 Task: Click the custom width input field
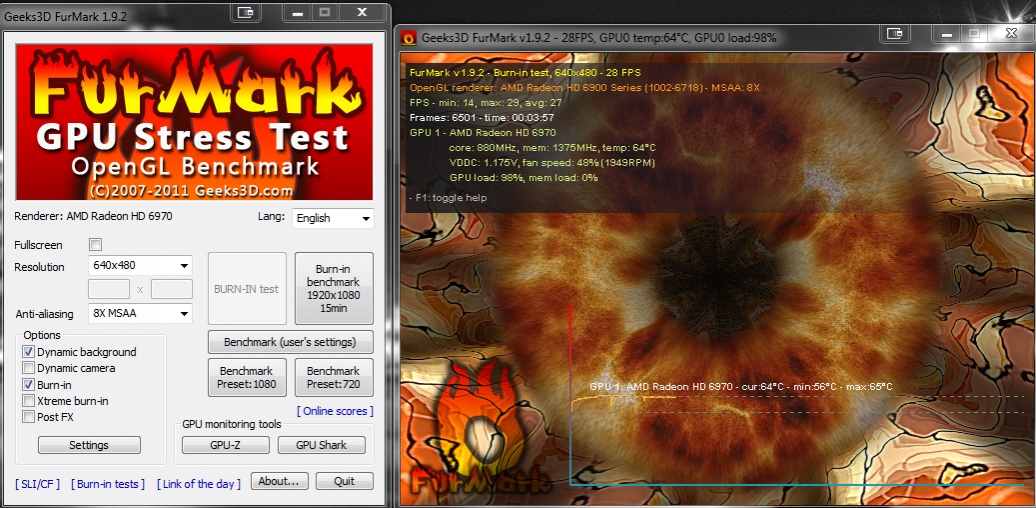click(109, 289)
